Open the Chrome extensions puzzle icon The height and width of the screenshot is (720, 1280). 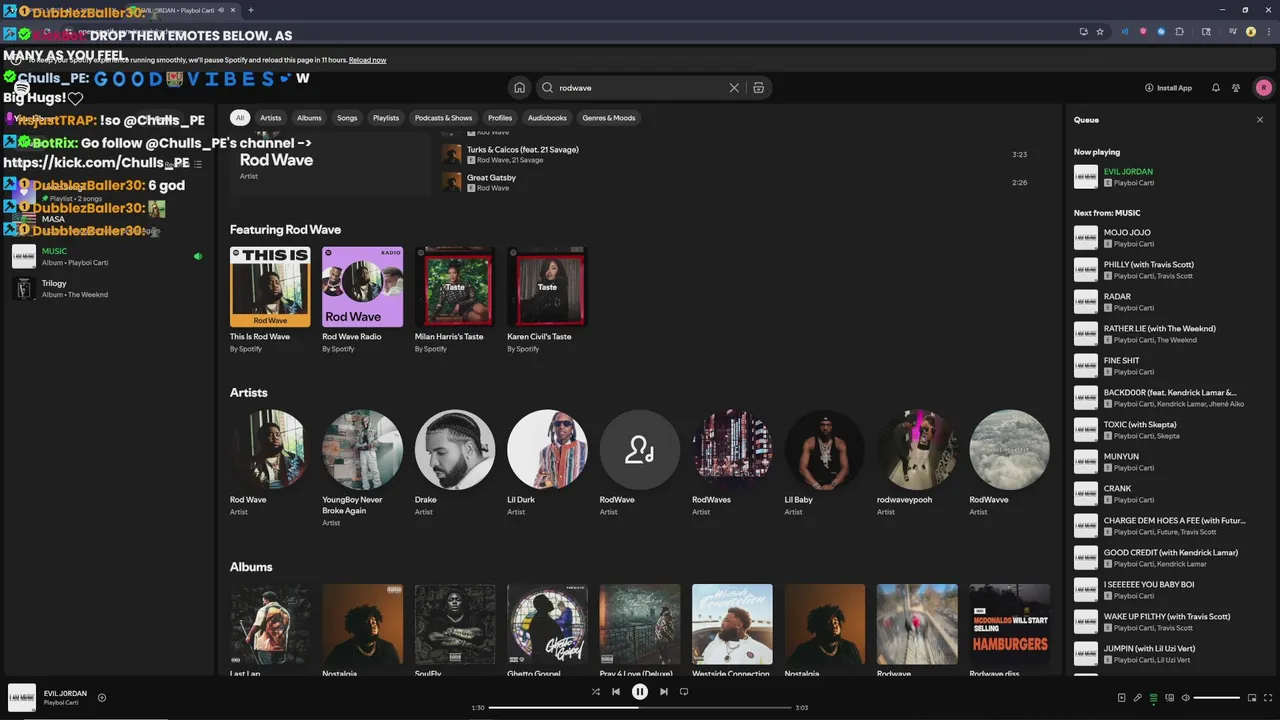point(1180,31)
